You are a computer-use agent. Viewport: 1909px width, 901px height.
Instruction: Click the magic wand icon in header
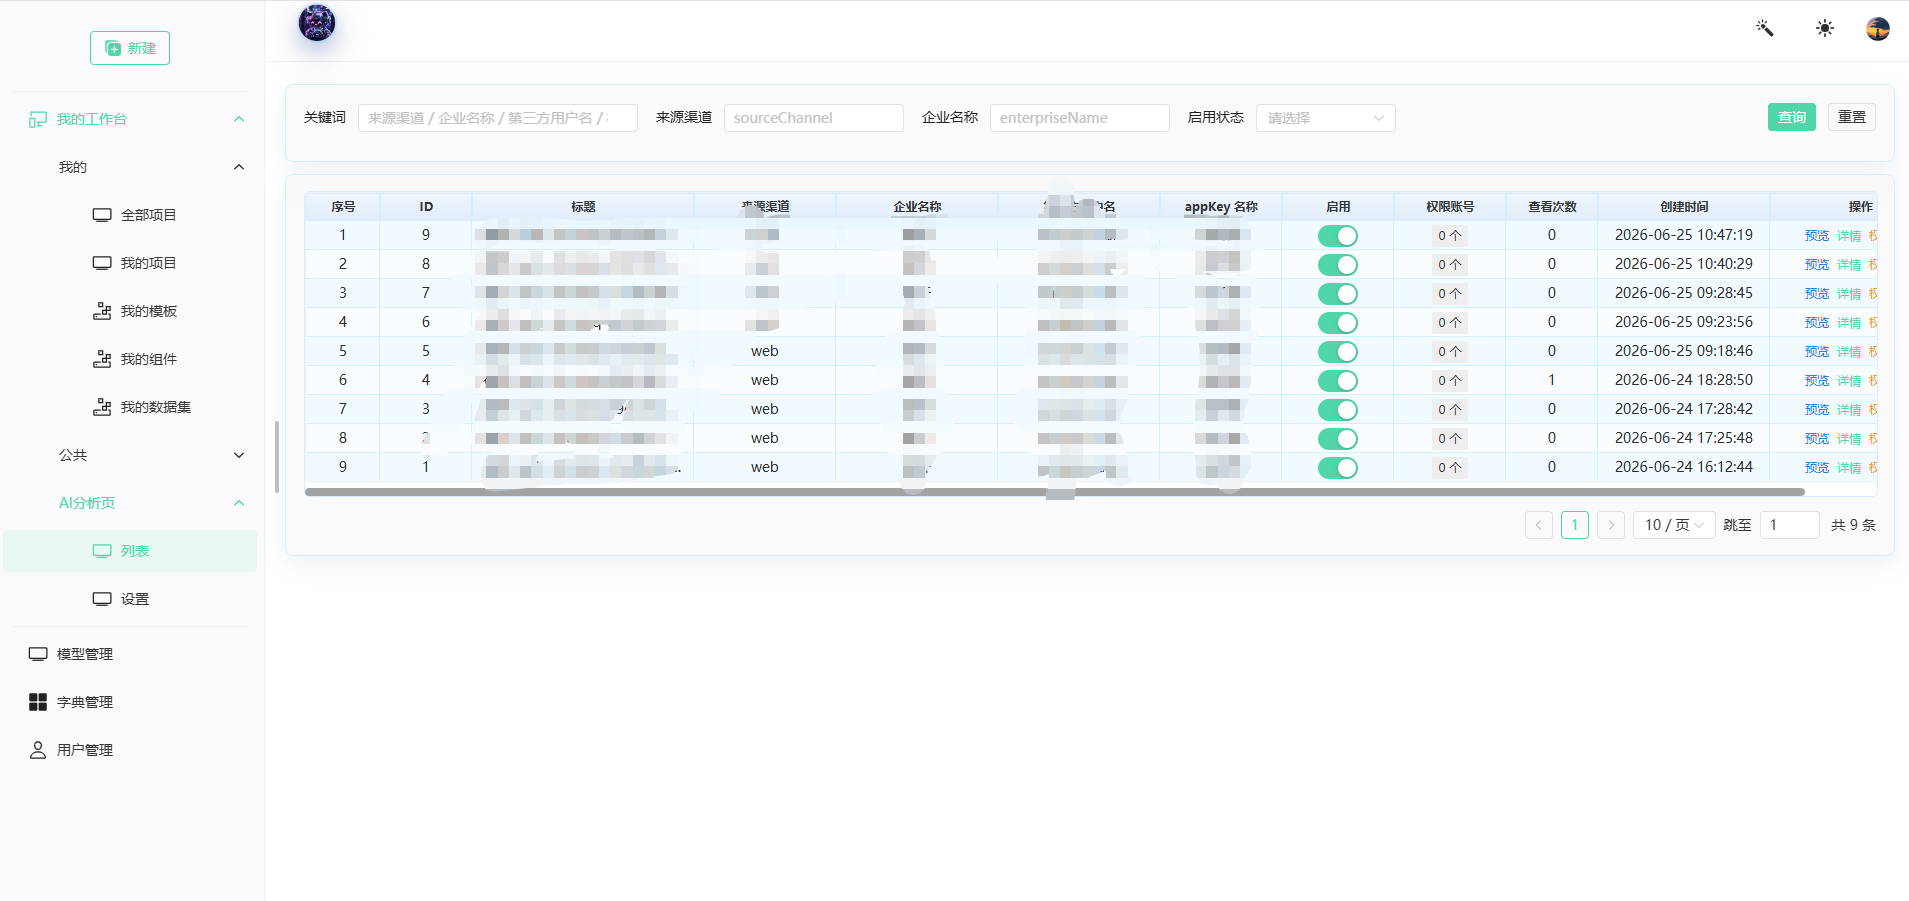click(x=1765, y=28)
